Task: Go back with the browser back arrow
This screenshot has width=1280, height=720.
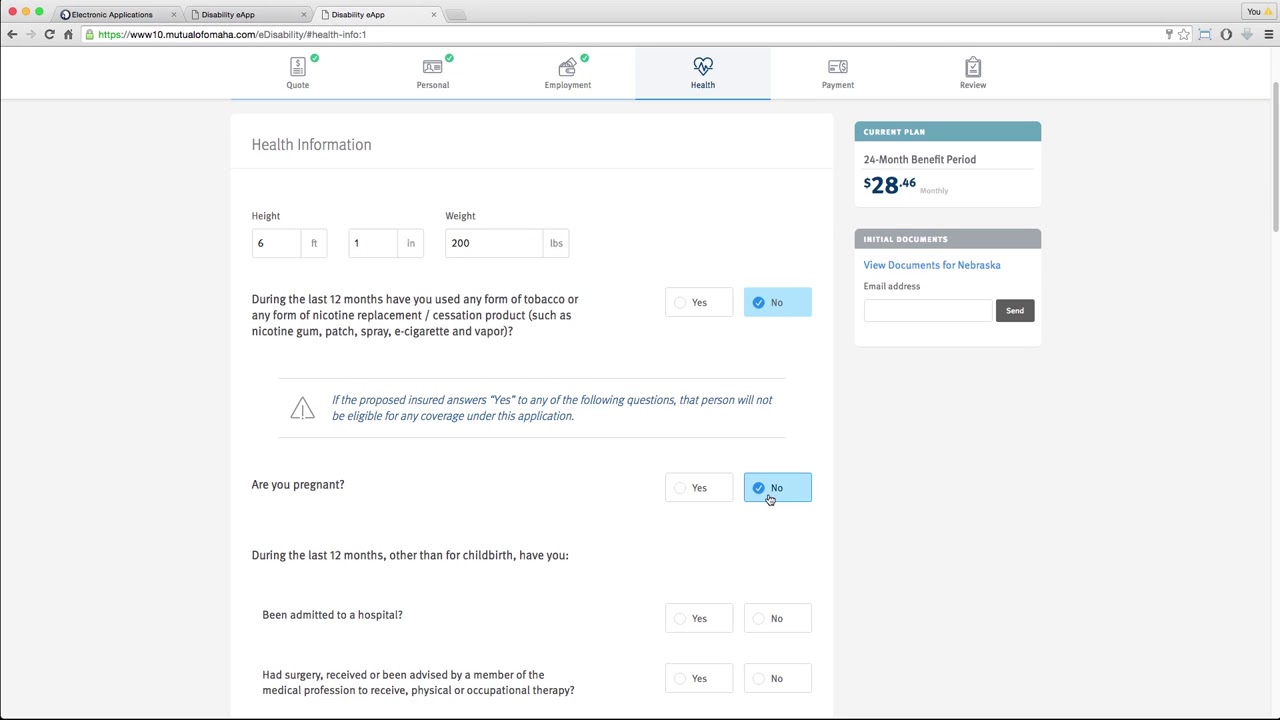Action: pyautogui.click(x=12, y=34)
